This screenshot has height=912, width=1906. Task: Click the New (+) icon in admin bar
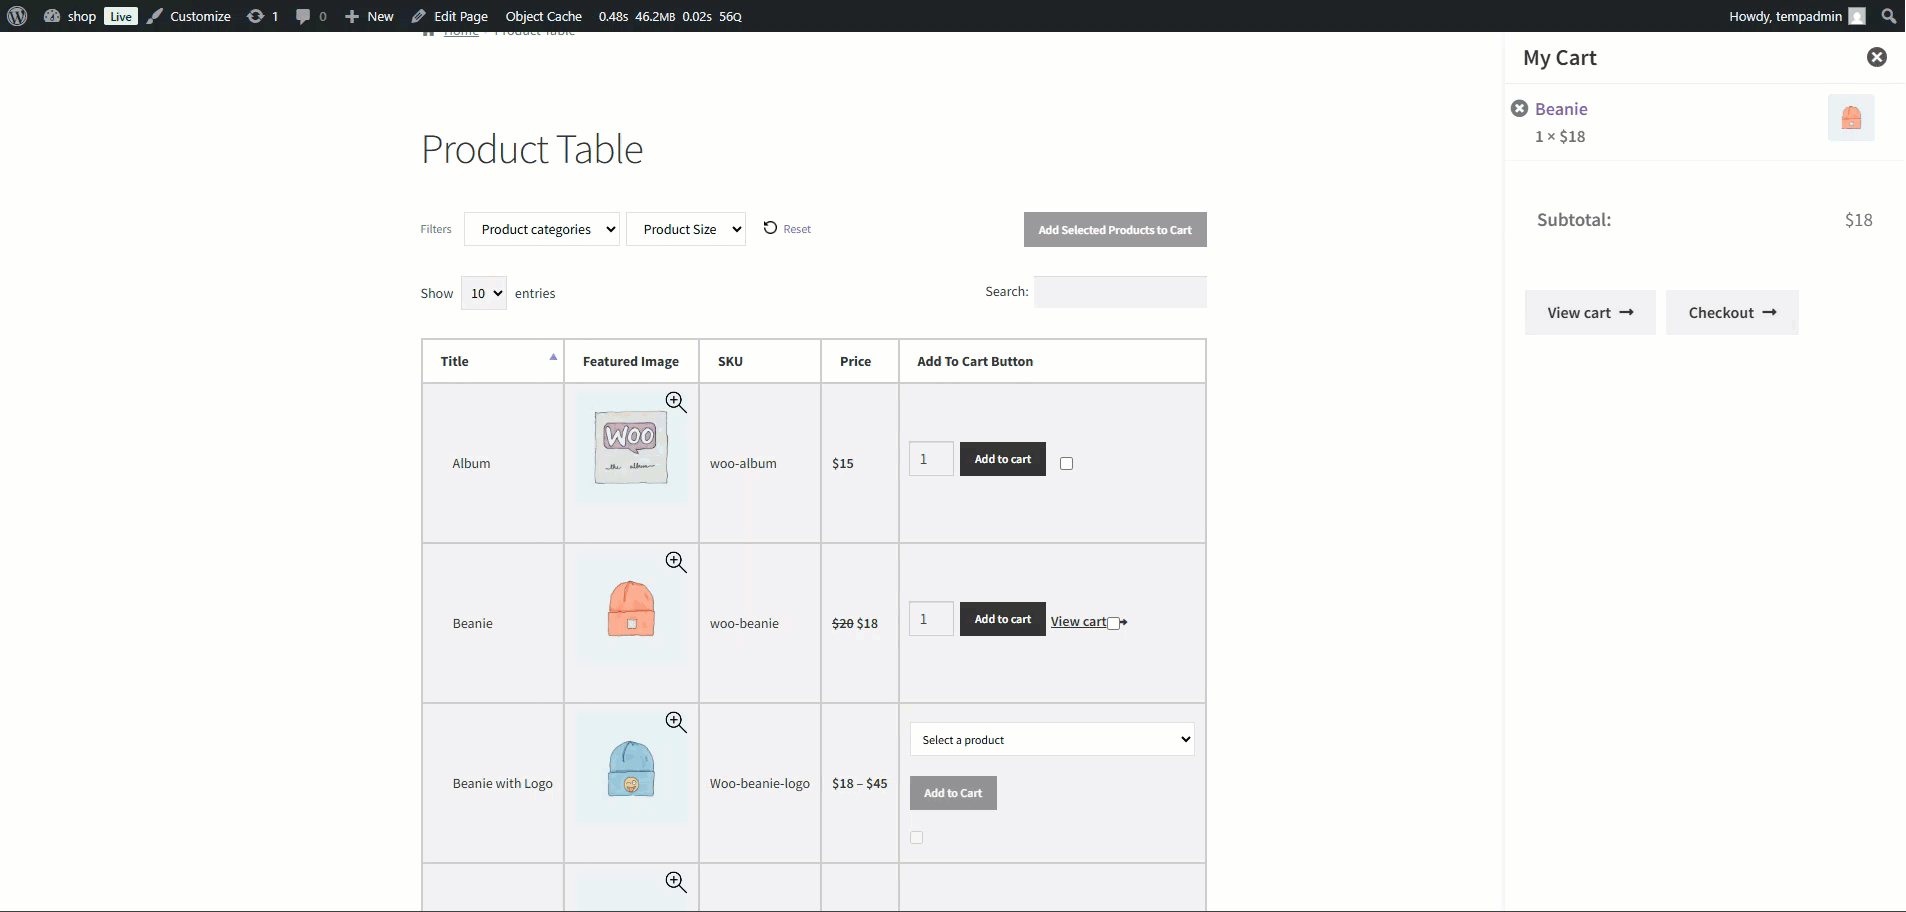(x=352, y=16)
